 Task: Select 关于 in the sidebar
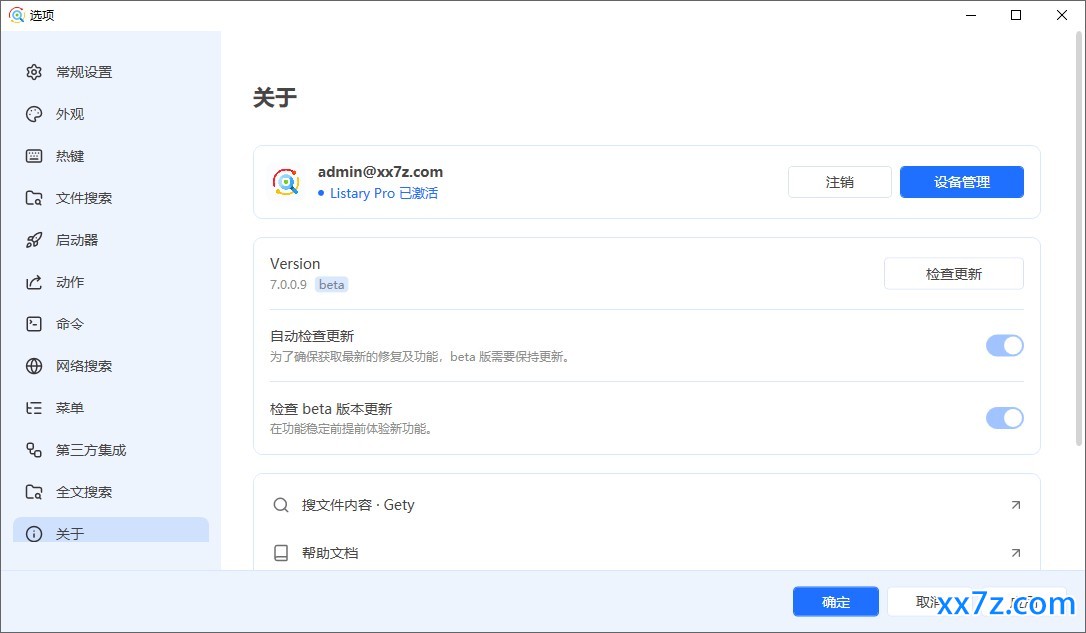tap(111, 532)
